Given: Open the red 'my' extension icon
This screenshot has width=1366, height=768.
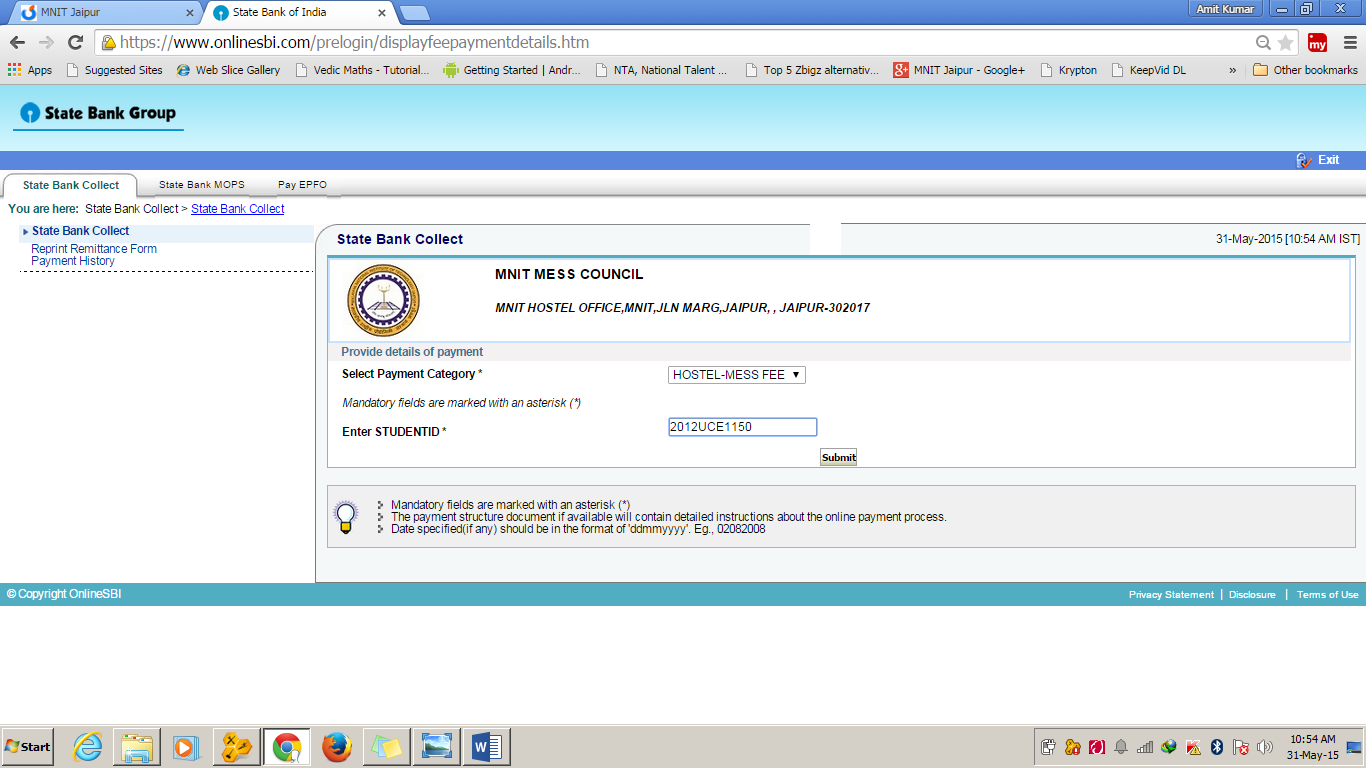Looking at the screenshot, I should 1317,43.
